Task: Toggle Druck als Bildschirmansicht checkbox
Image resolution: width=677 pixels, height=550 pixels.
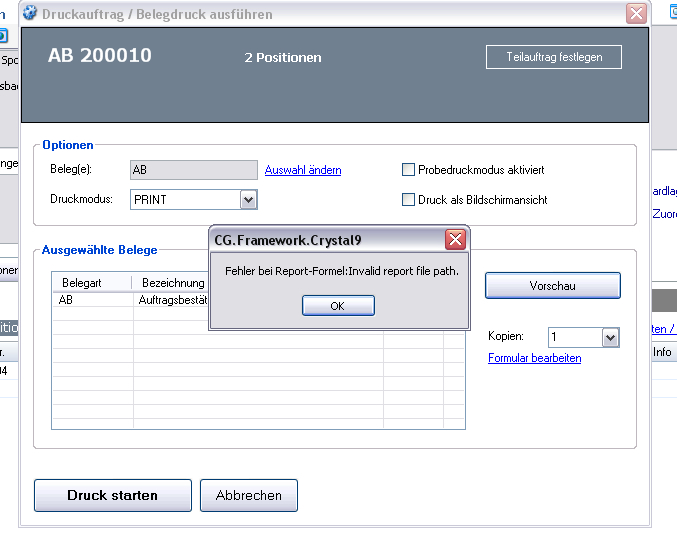Action: coord(408,200)
